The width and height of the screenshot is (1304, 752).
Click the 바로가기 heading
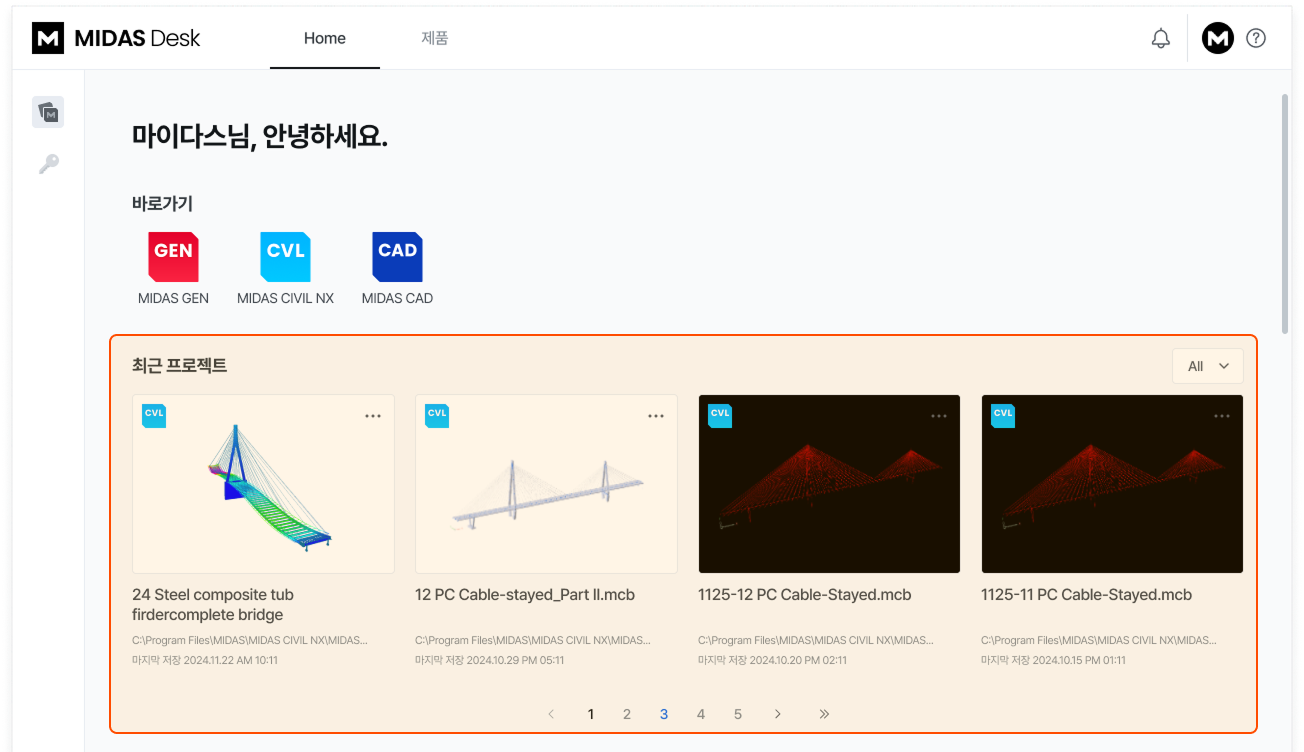(x=163, y=203)
